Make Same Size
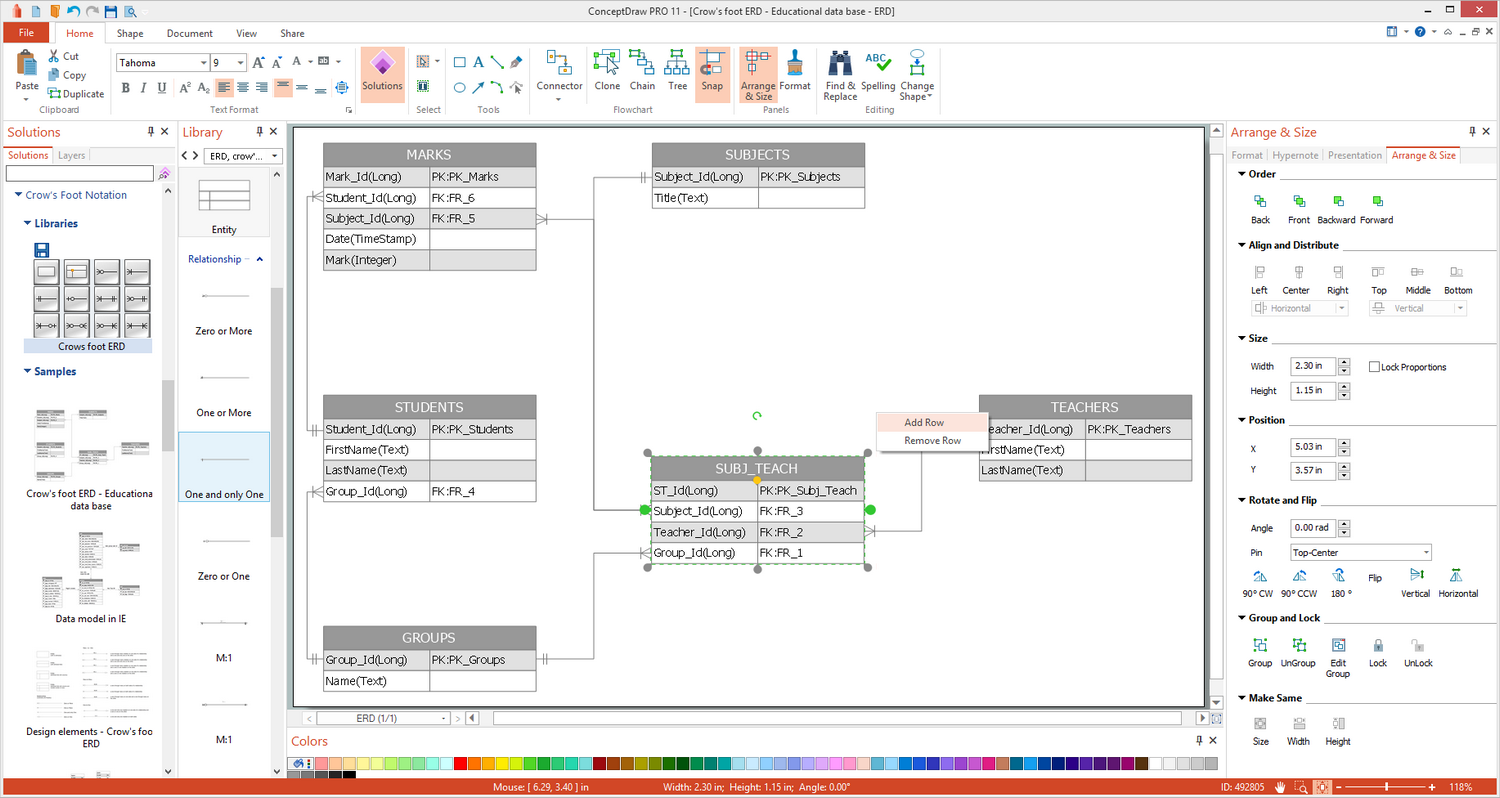This screenshot has width=1500, height=798. pyautogui.click(x=1260, y=731)
